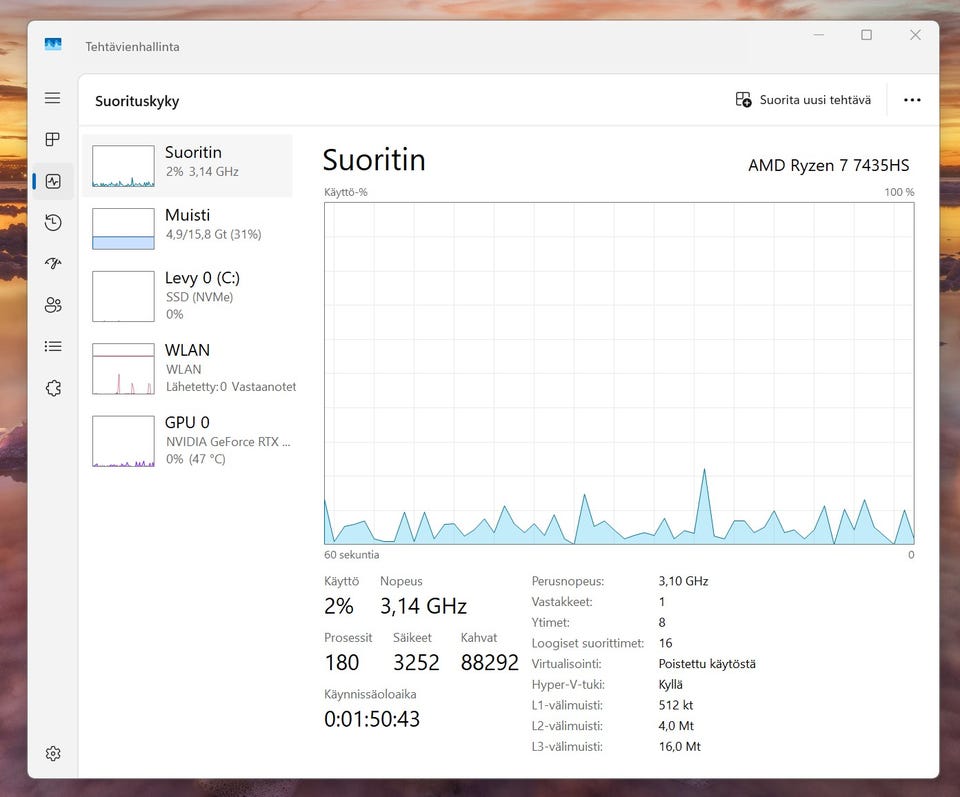Screen dimensions: 960x797
Task: Click the uptime value 0:01:50:43
Action: click(372, 719)
